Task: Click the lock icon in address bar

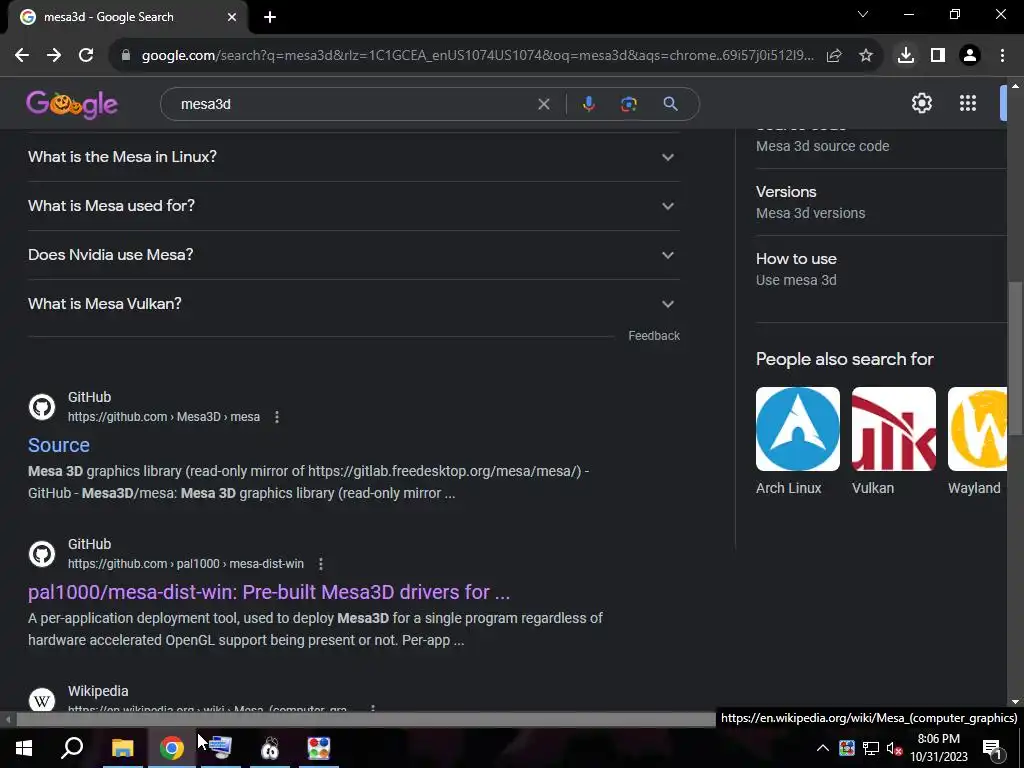Action: point(125,56)
